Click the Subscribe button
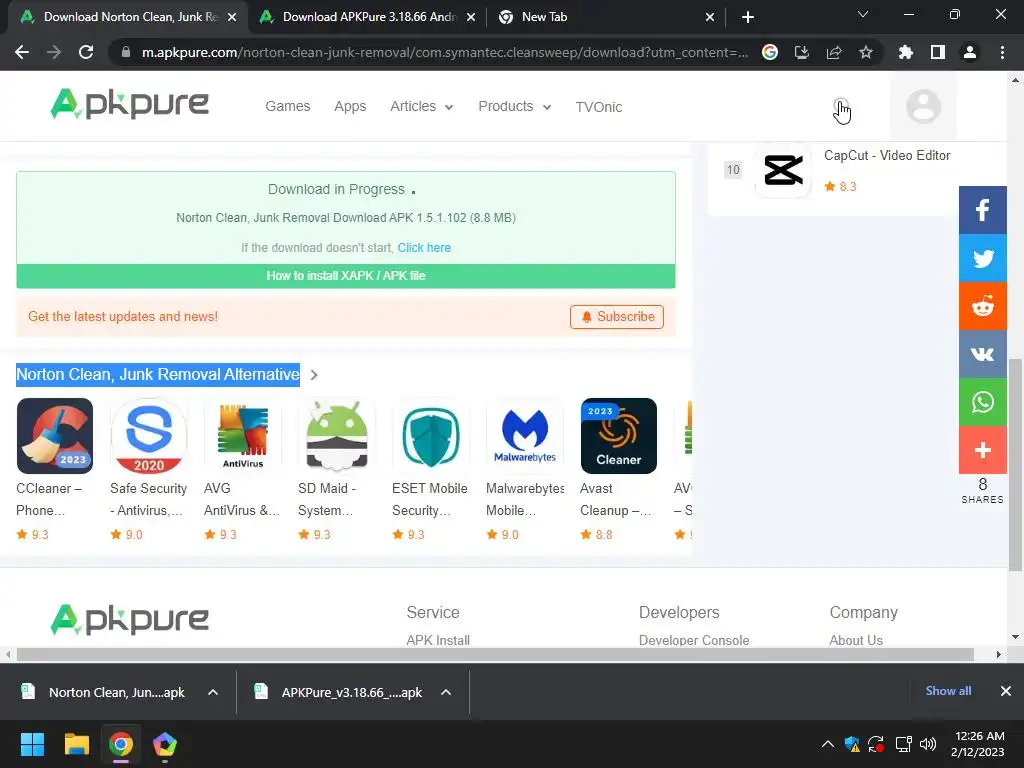This screenshot has height=768, width=1024. coord(617,317)
